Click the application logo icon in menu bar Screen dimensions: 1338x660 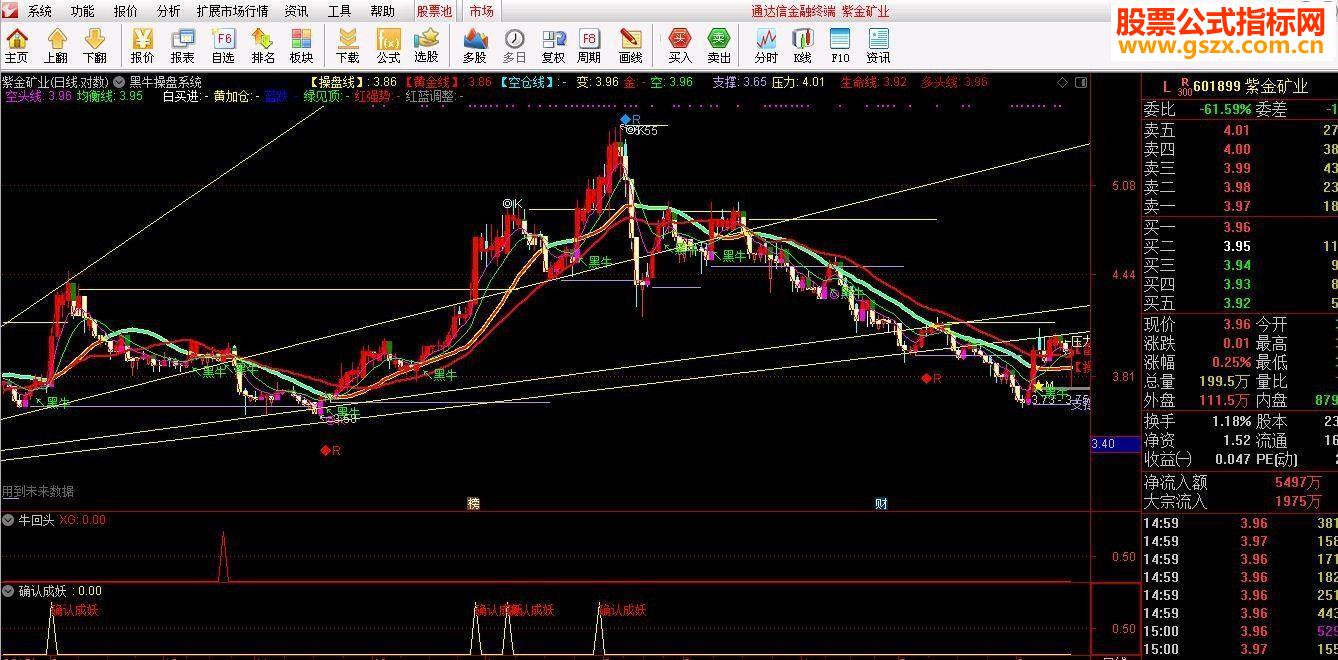pos(9,11)
